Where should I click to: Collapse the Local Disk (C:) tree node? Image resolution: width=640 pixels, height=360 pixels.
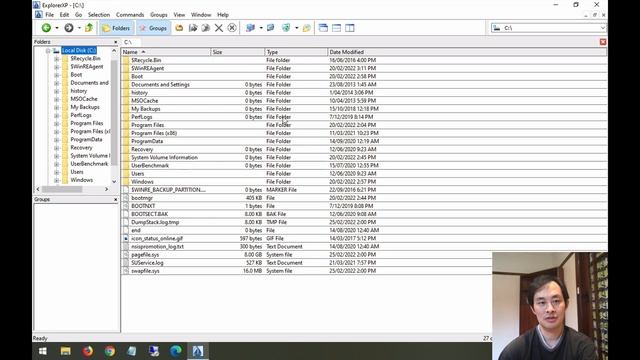(x=48, y=51)
